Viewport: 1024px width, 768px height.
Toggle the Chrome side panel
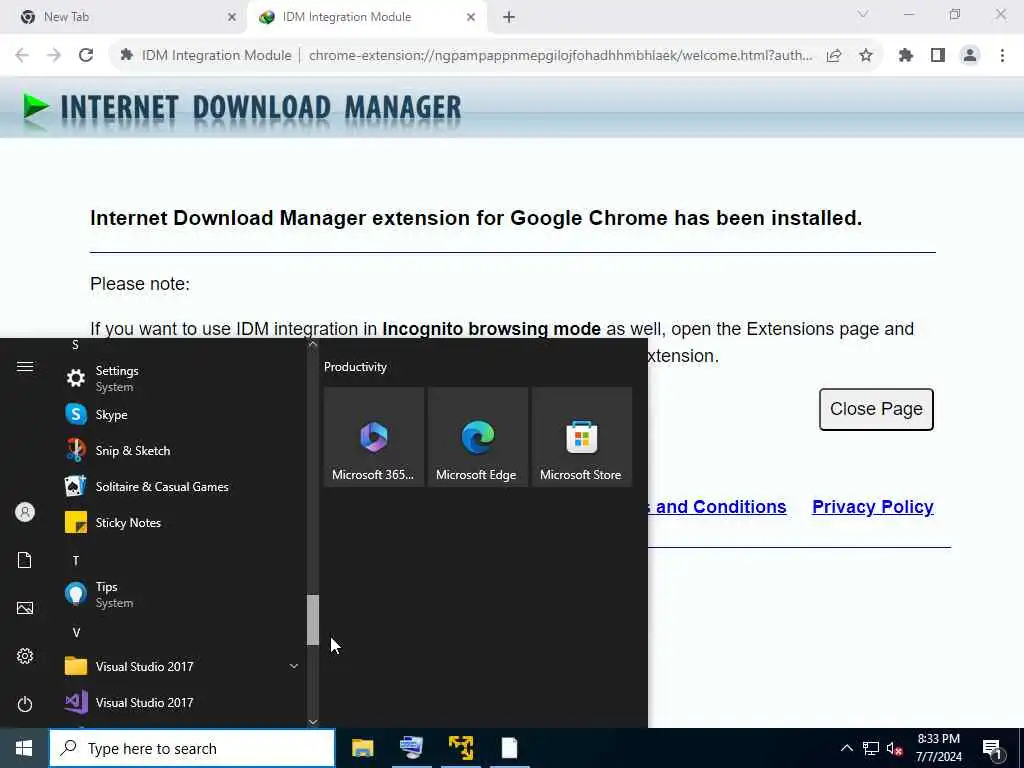click(938, 56)
